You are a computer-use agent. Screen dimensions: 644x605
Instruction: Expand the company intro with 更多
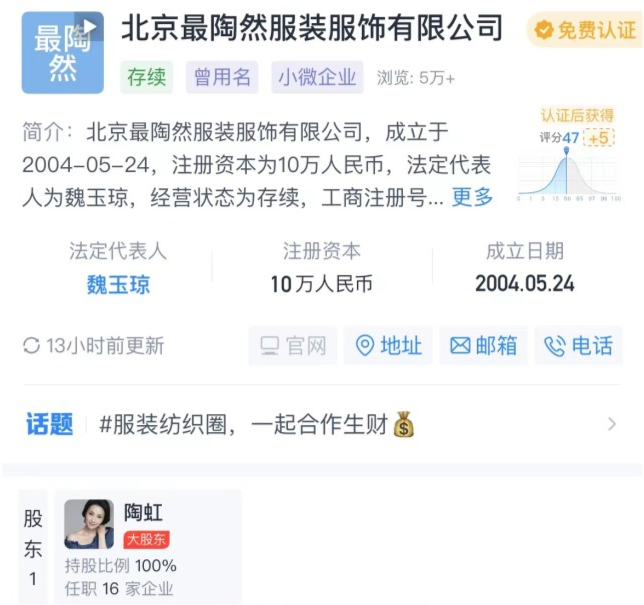click(x=472, y=197)
